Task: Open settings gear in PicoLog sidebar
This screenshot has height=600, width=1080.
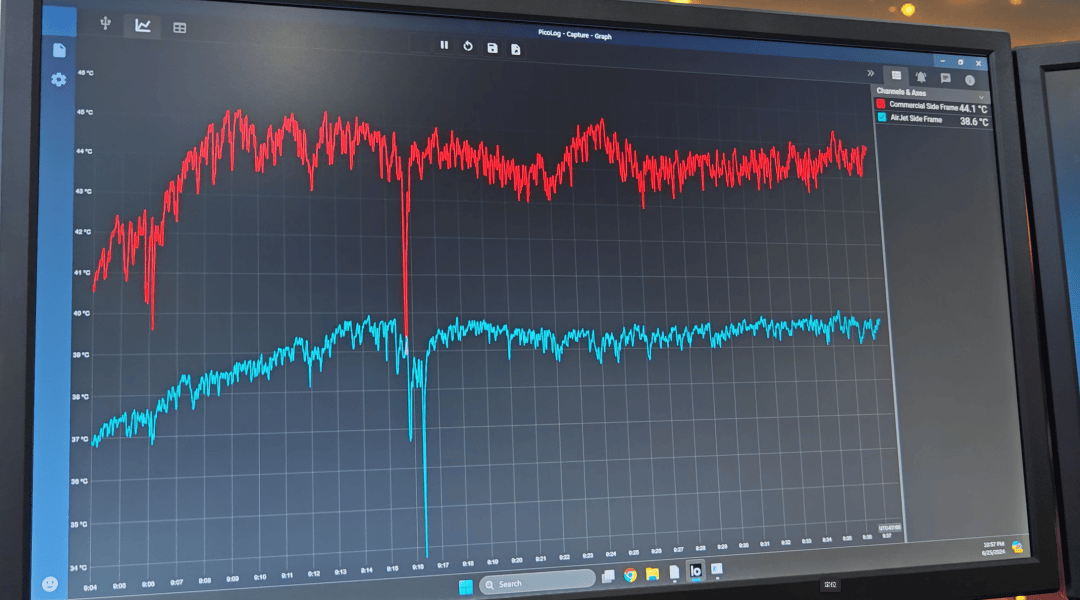Action: (59, 80)
